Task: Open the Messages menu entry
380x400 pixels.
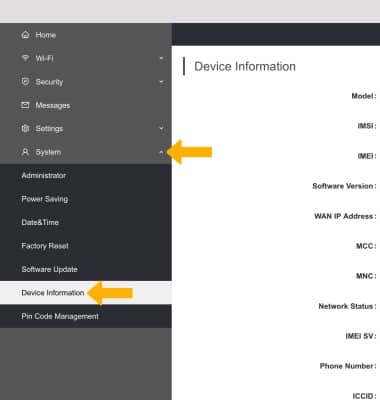Action: [x=86, y=105]
